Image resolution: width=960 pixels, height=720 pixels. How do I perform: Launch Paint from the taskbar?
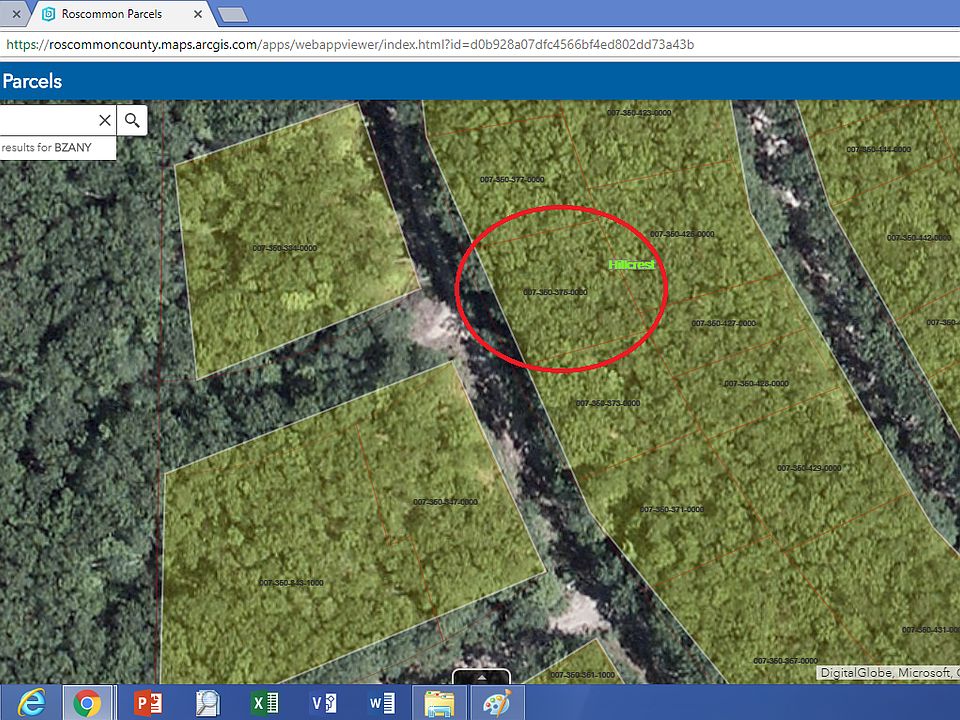pyautogui.click(x=497, y=703)
